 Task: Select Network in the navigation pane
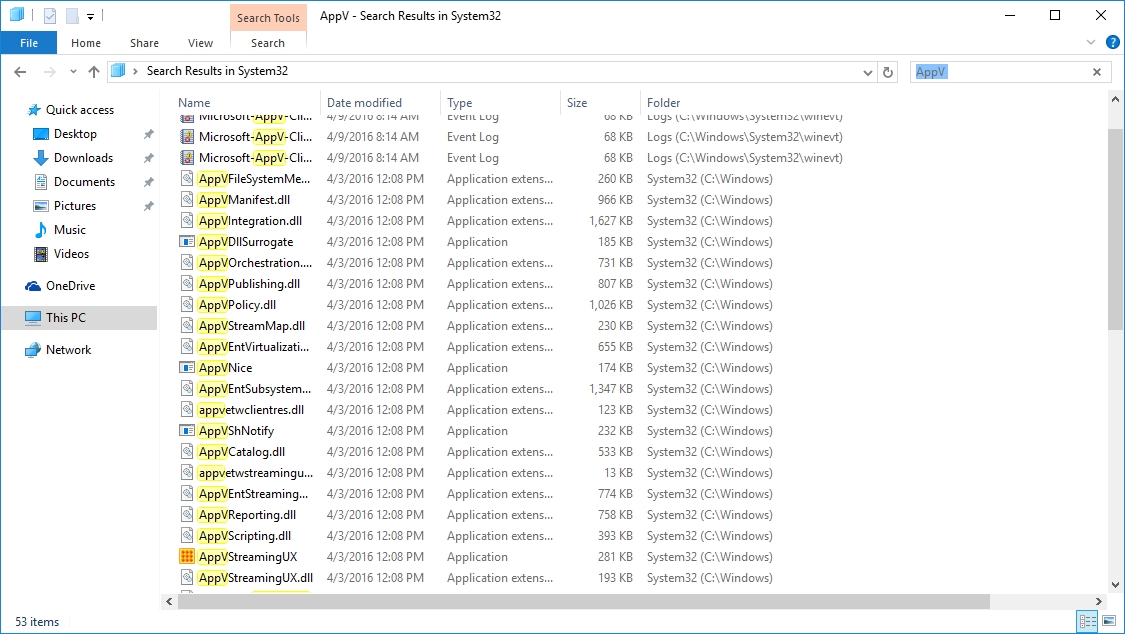pyautogui.click(x=68, y=350)
